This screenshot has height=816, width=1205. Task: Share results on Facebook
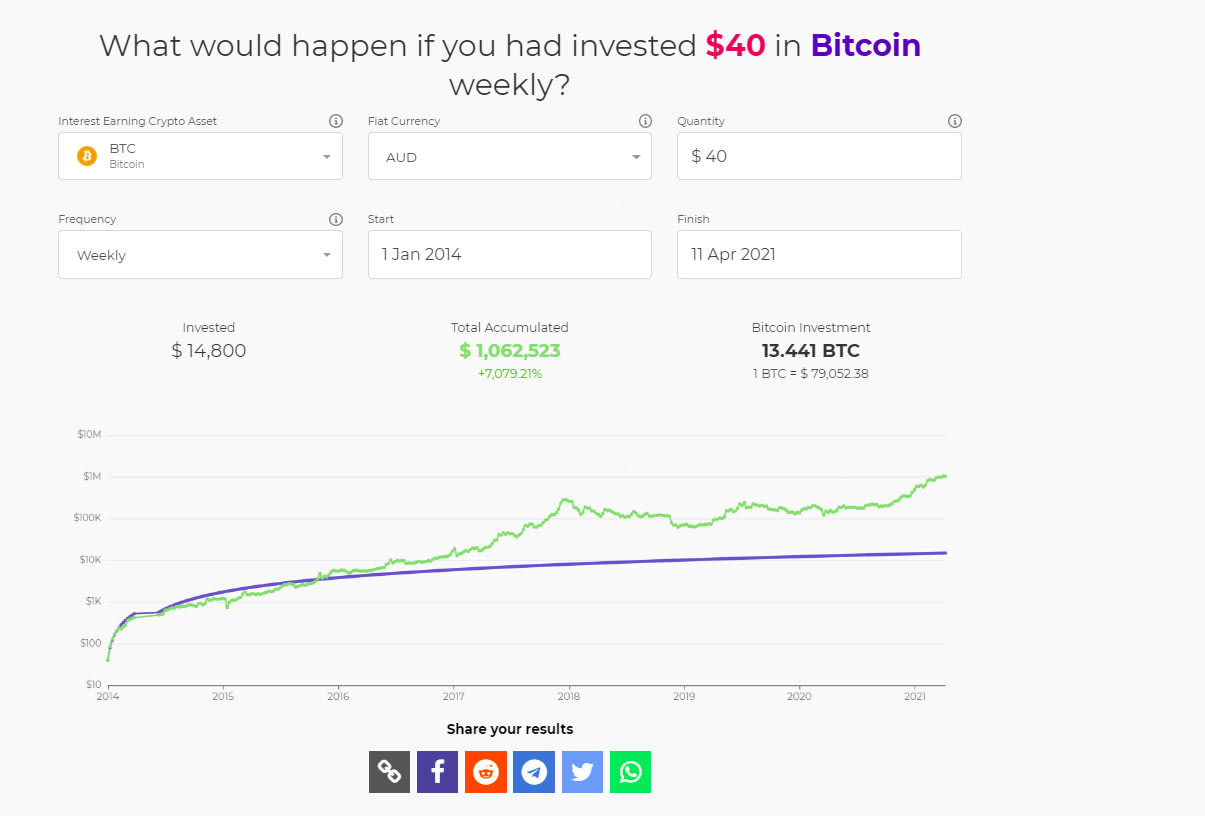[437, 772]
